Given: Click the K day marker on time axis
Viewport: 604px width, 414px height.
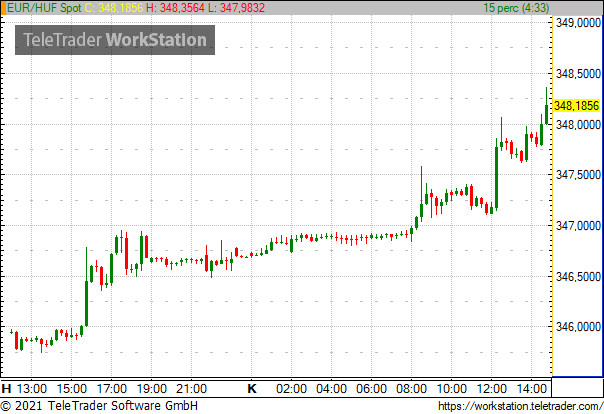Looking at the screenshot, I should (x=252, y=389).
